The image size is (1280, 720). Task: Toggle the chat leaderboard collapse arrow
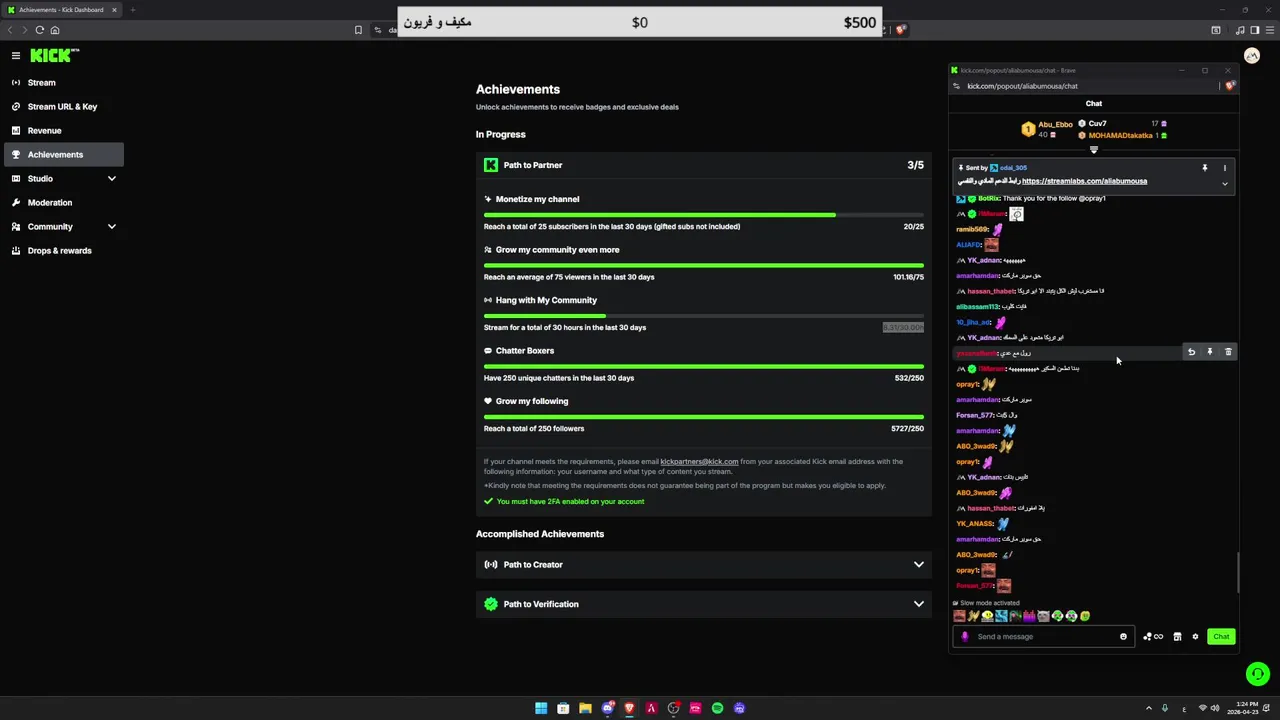[1093, 150]
